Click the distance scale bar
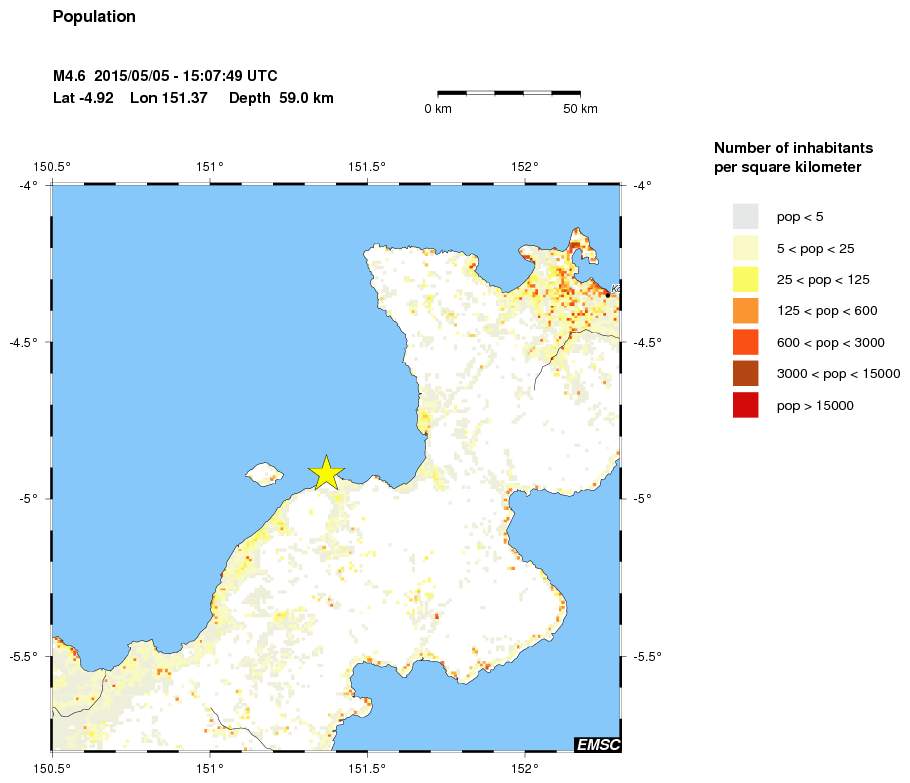The height and width of the screenshot is (783, 910). point(509,92)
